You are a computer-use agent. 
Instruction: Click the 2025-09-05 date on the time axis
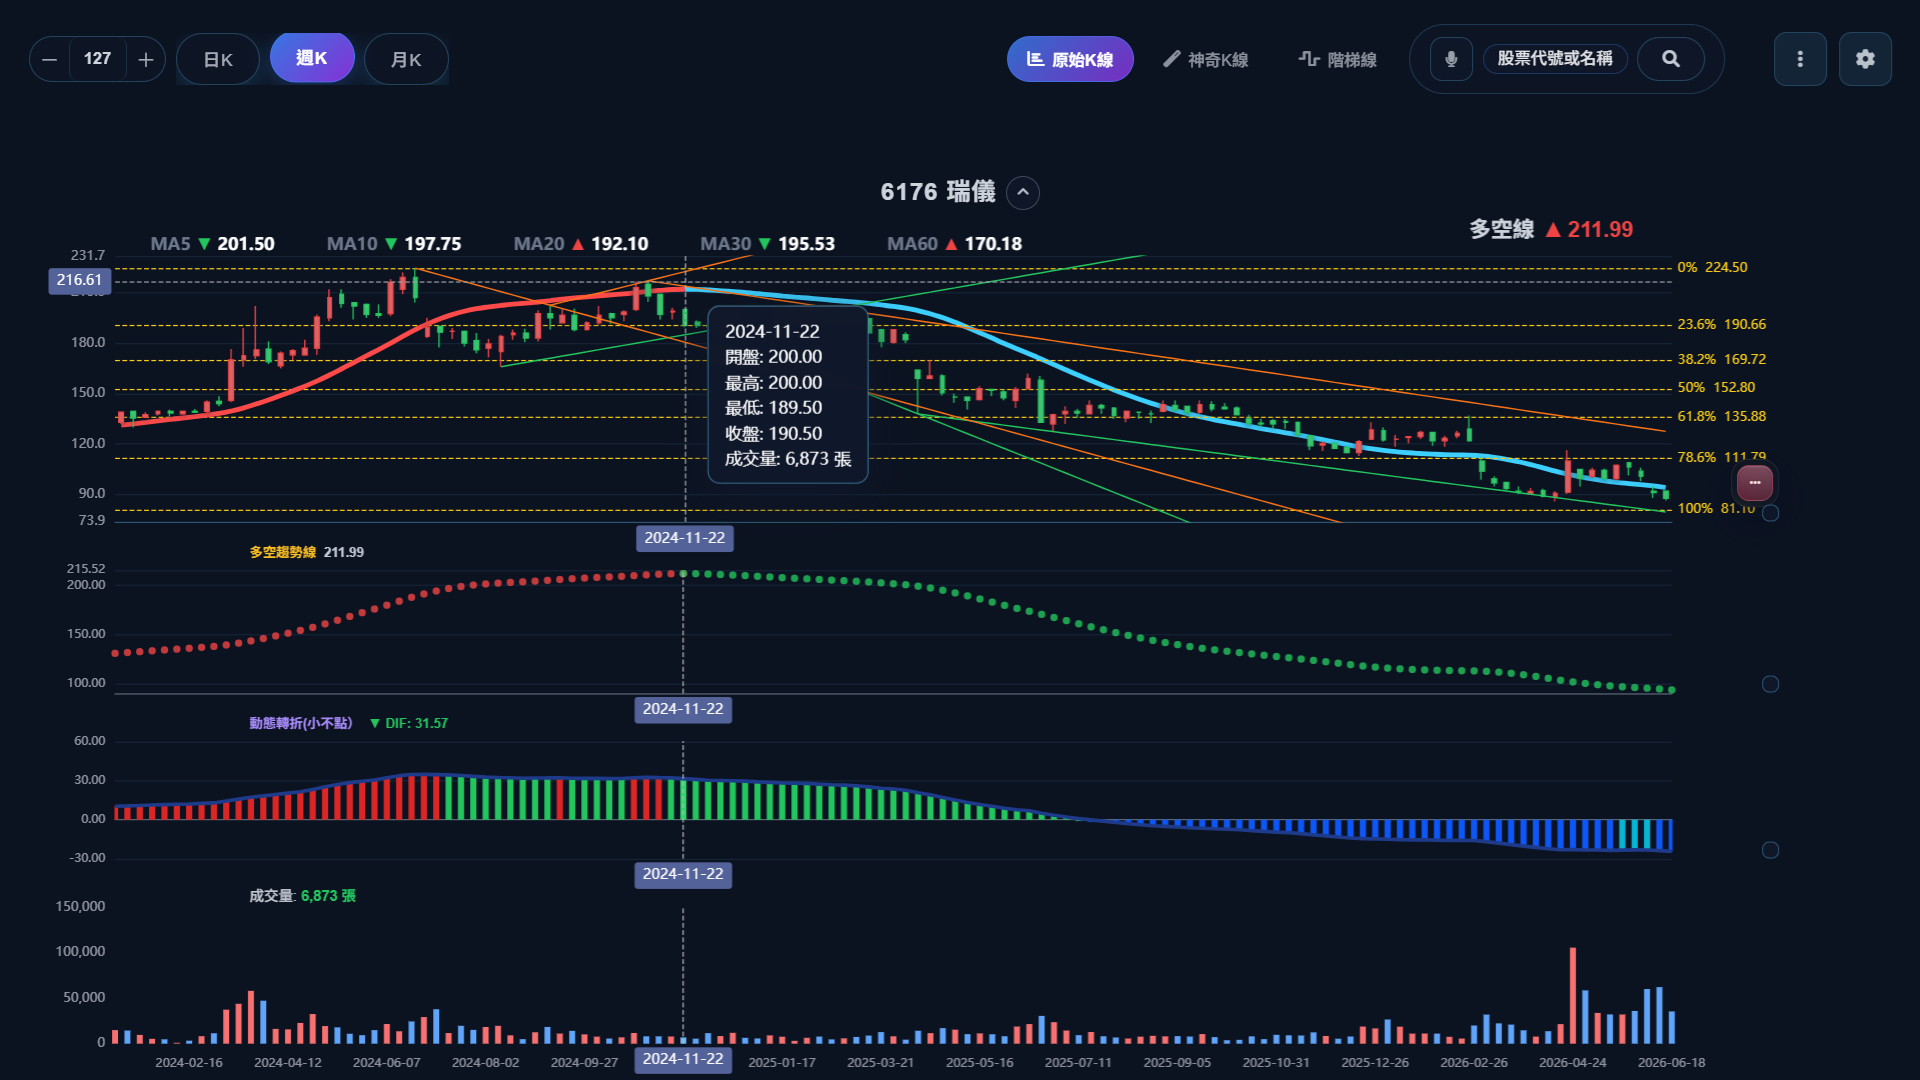[x=1177, y=1062]
